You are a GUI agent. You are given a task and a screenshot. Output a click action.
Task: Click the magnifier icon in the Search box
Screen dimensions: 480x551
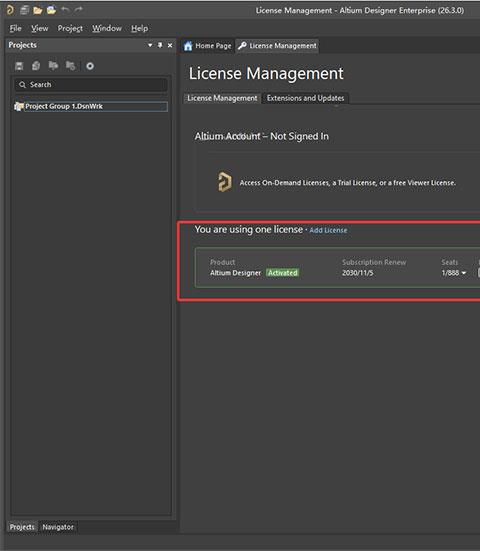pos(22,85)
